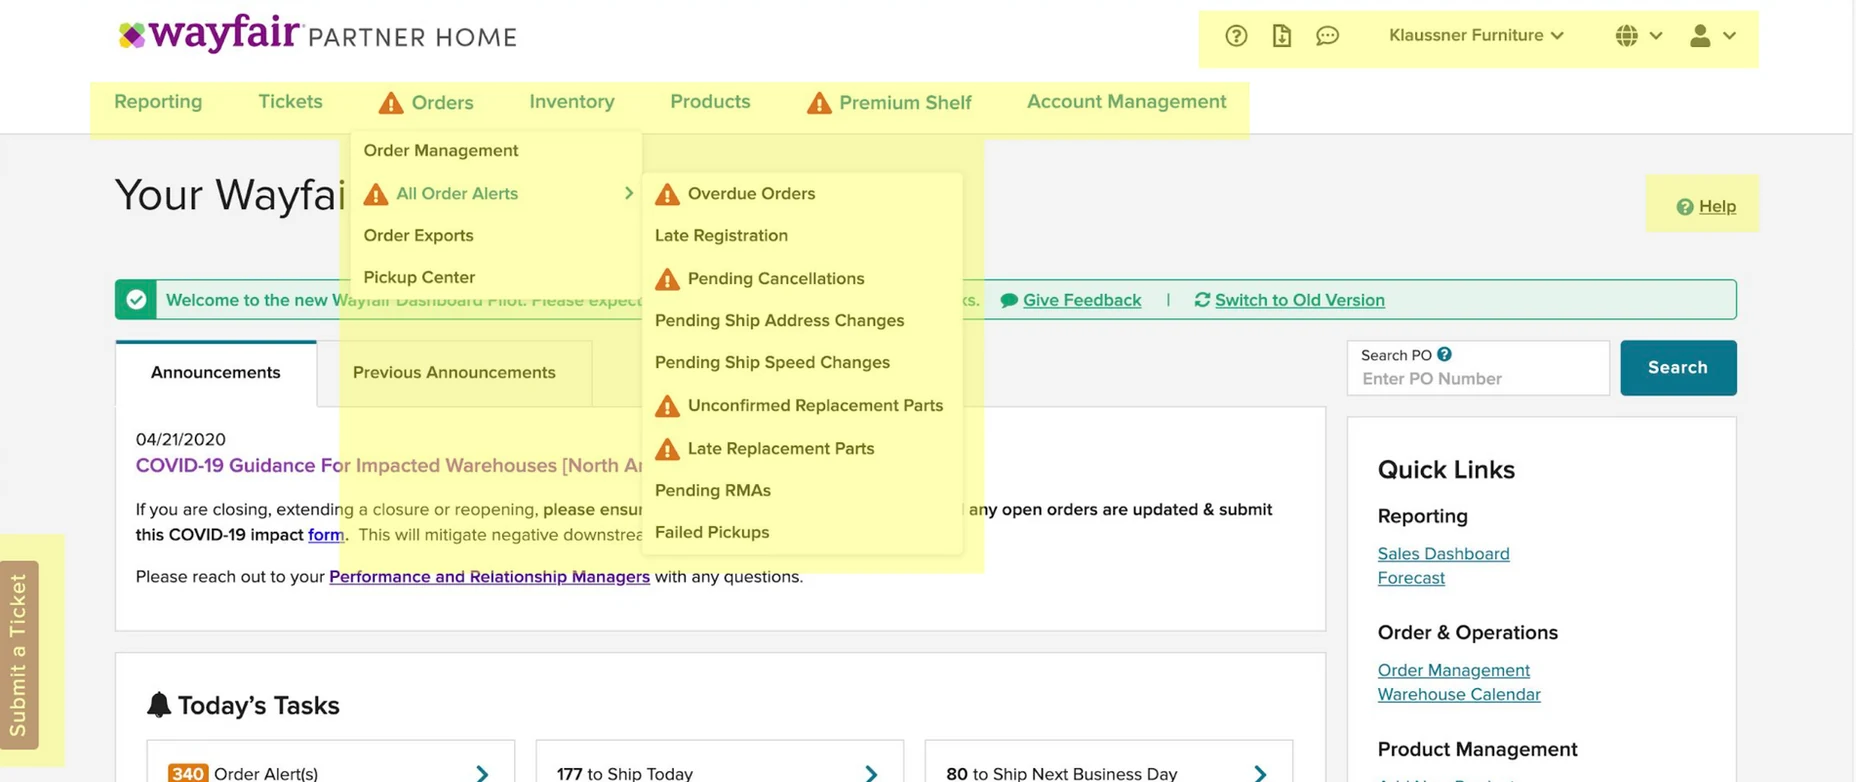Click the Search PO info icon
Viewport: 1856px width, 782px height.
(x=1444, y=354)
